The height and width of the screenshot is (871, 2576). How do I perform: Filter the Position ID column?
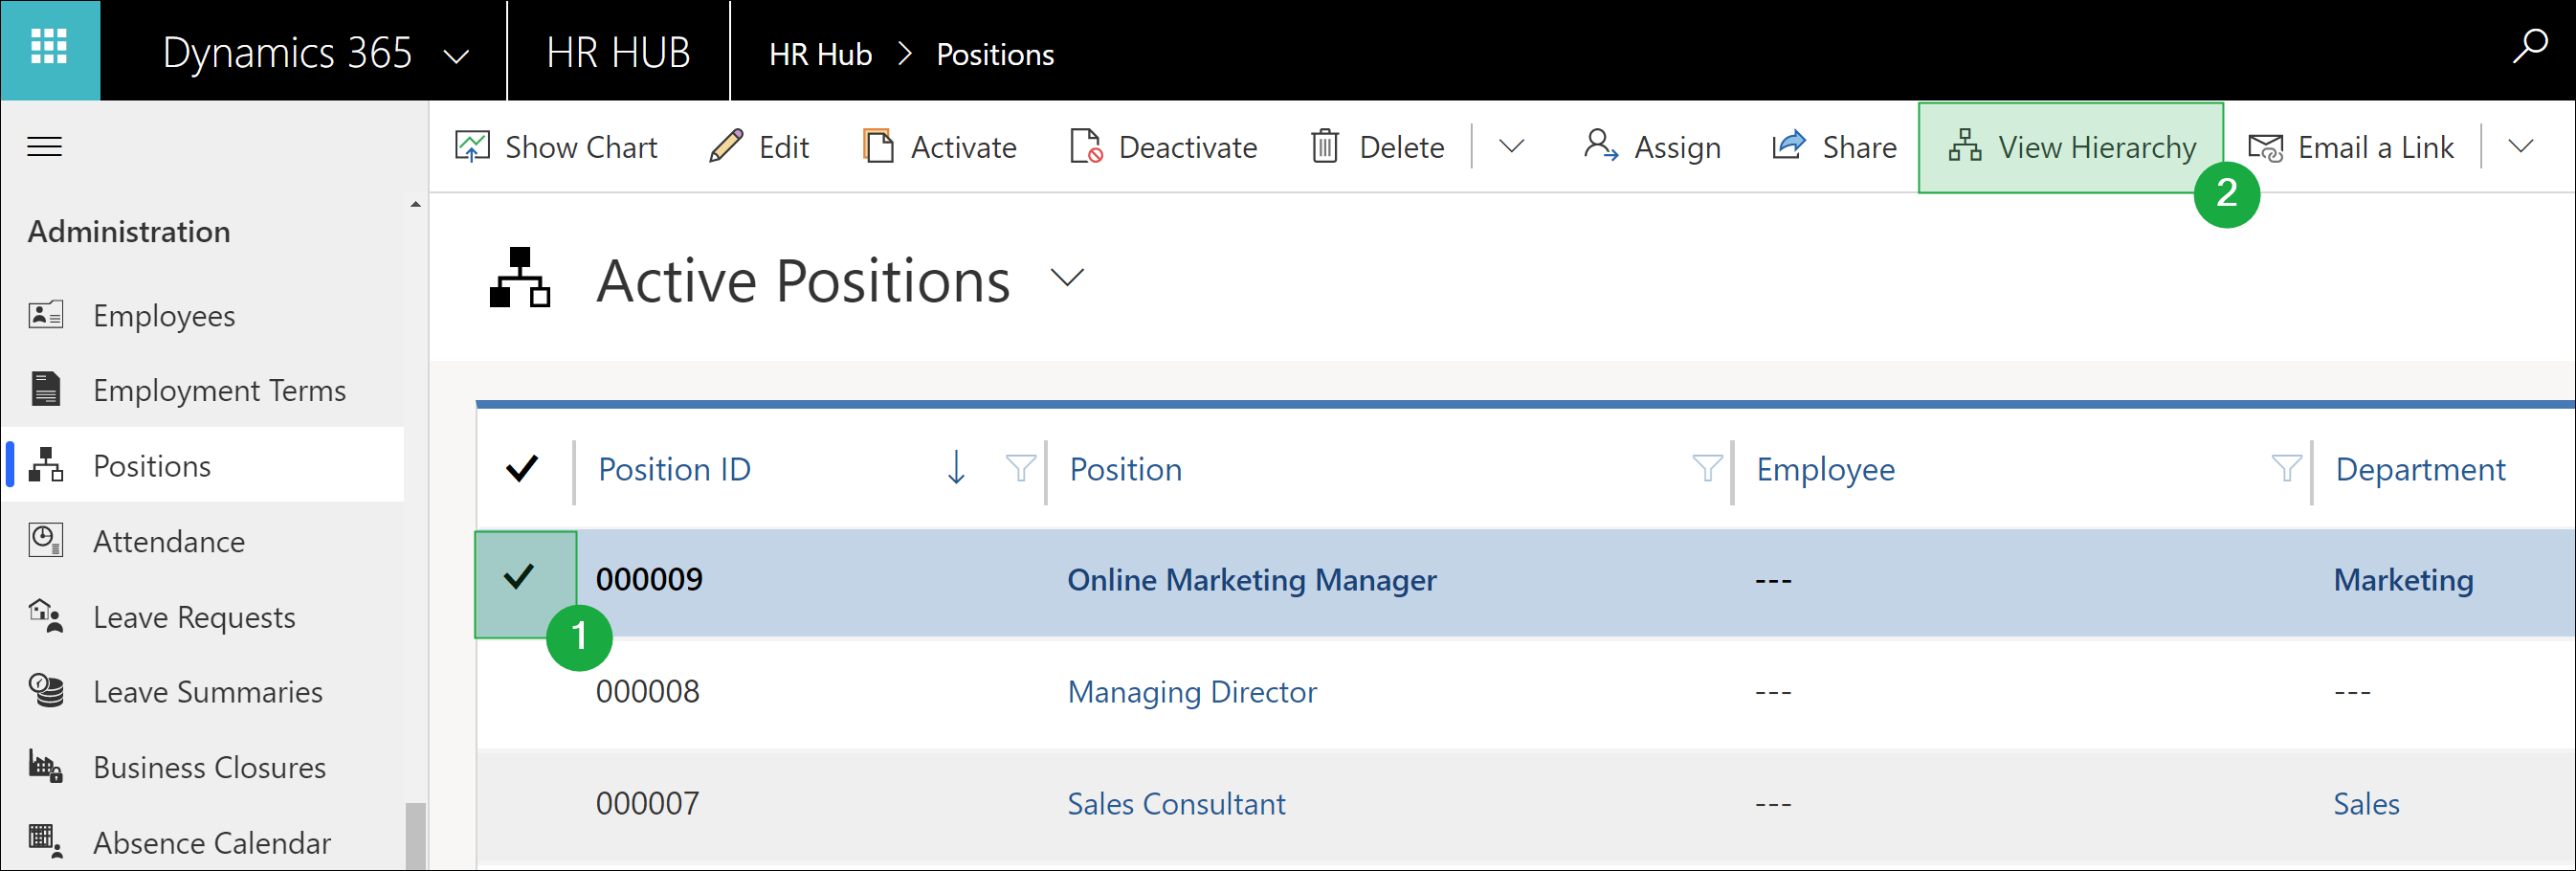[x=1019, y=468]
